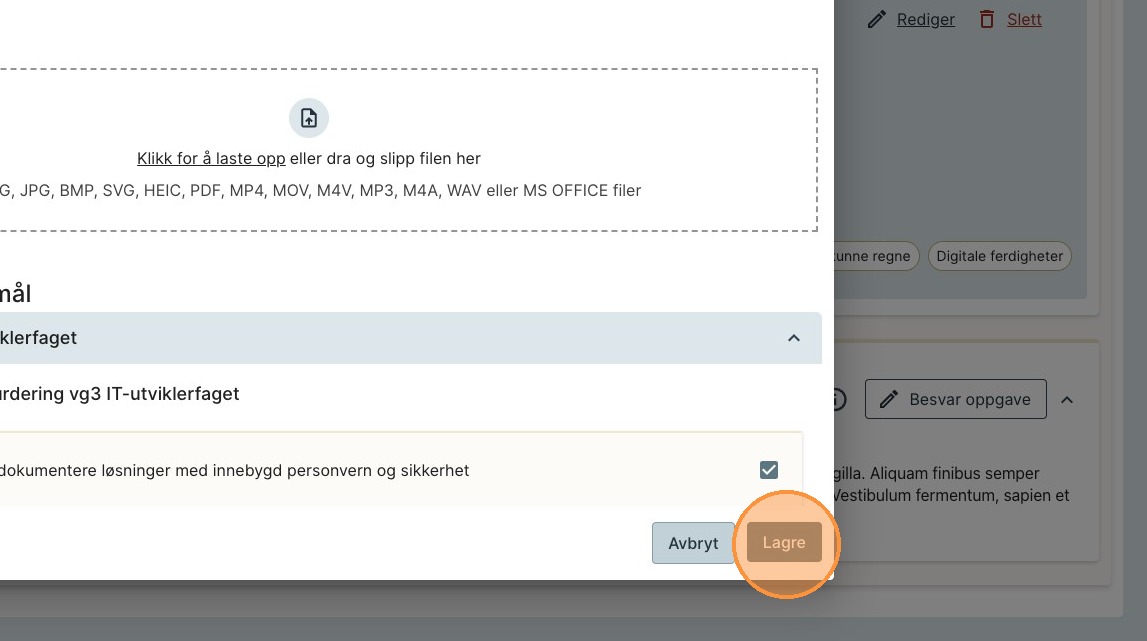Click the pencil icon inside Besvar oppgave button
The image size is (1147, 641).
[888, 400]
